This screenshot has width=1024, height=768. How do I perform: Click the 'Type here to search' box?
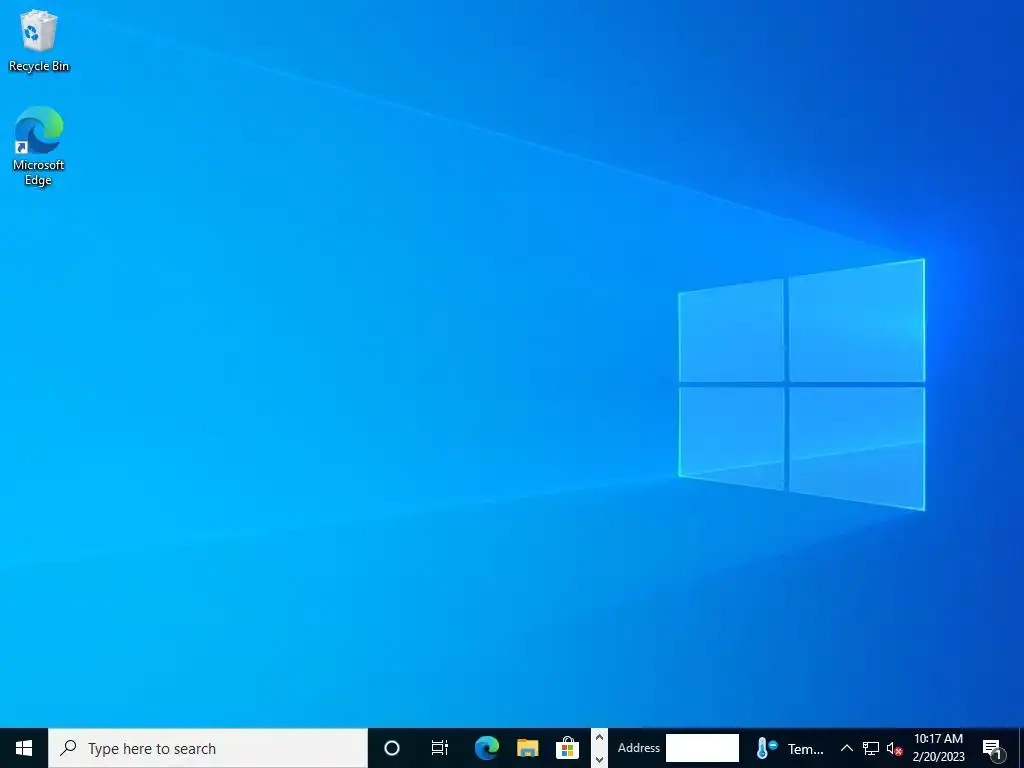[208, 748]
